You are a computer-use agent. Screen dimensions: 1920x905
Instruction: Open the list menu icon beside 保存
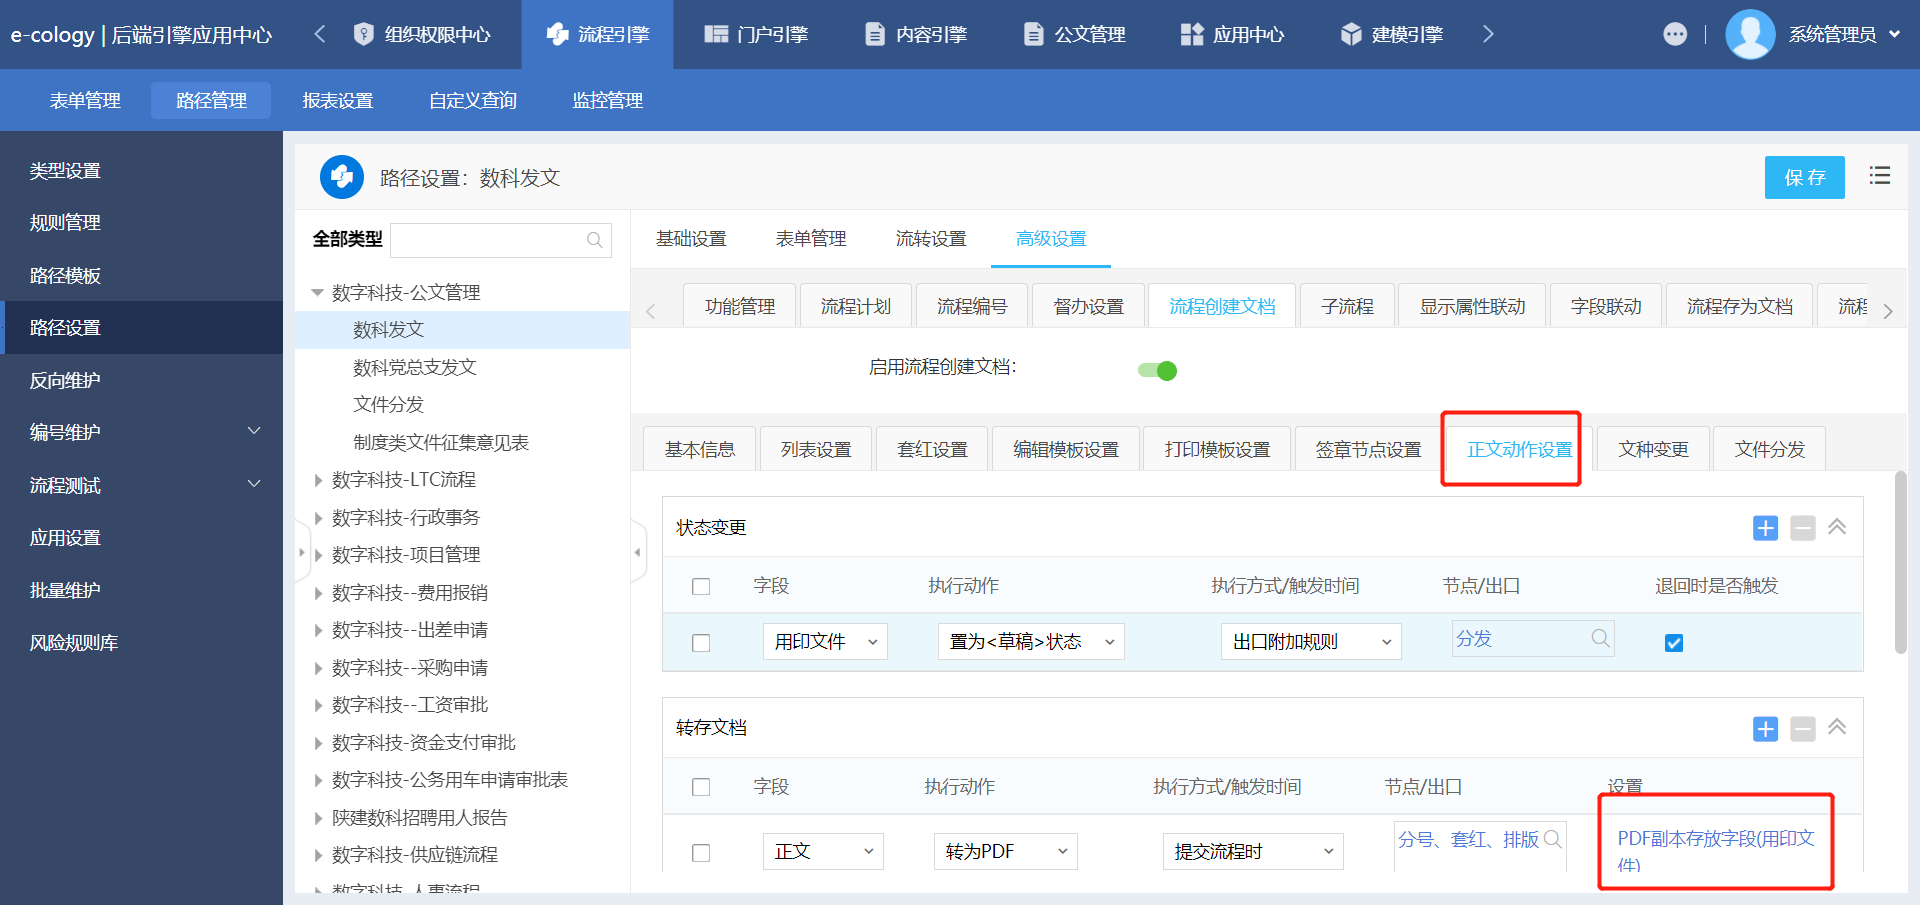(1880, 176)
